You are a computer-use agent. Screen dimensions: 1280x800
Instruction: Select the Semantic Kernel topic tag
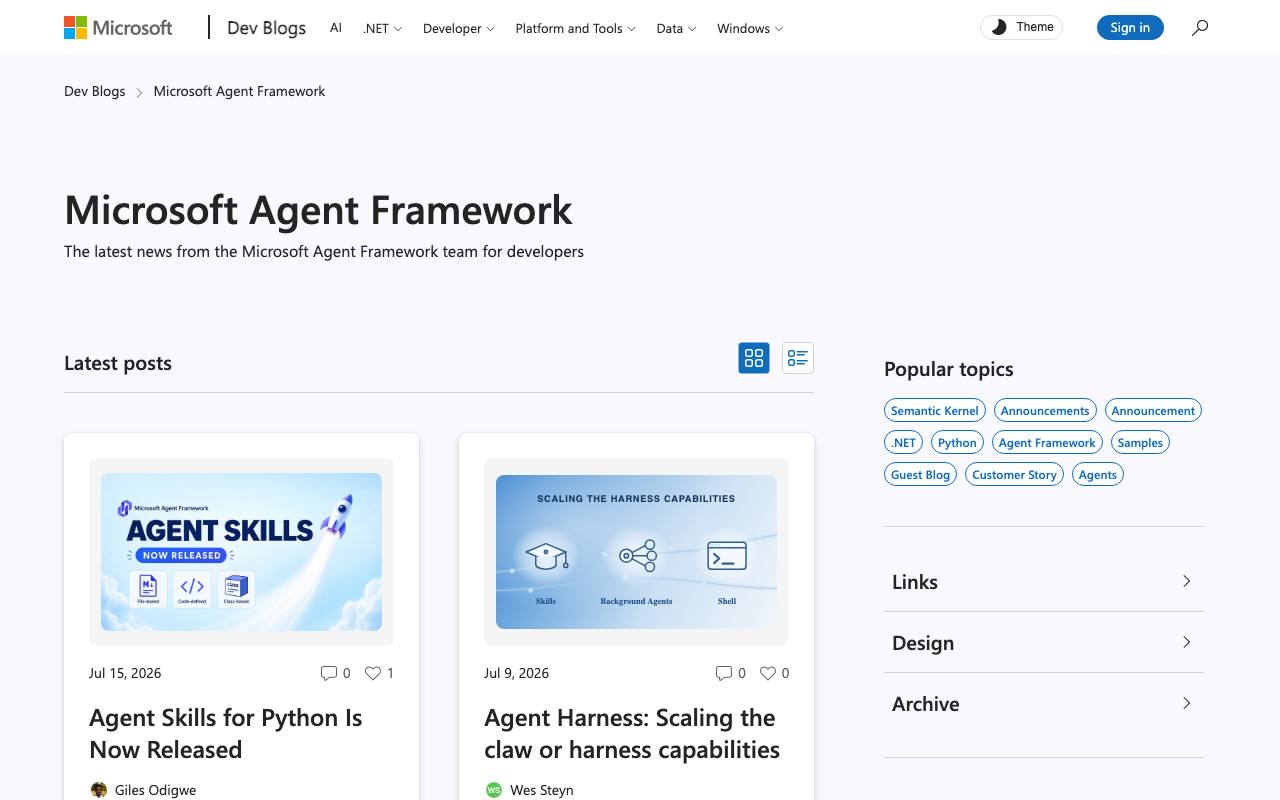tap(935, 410)
